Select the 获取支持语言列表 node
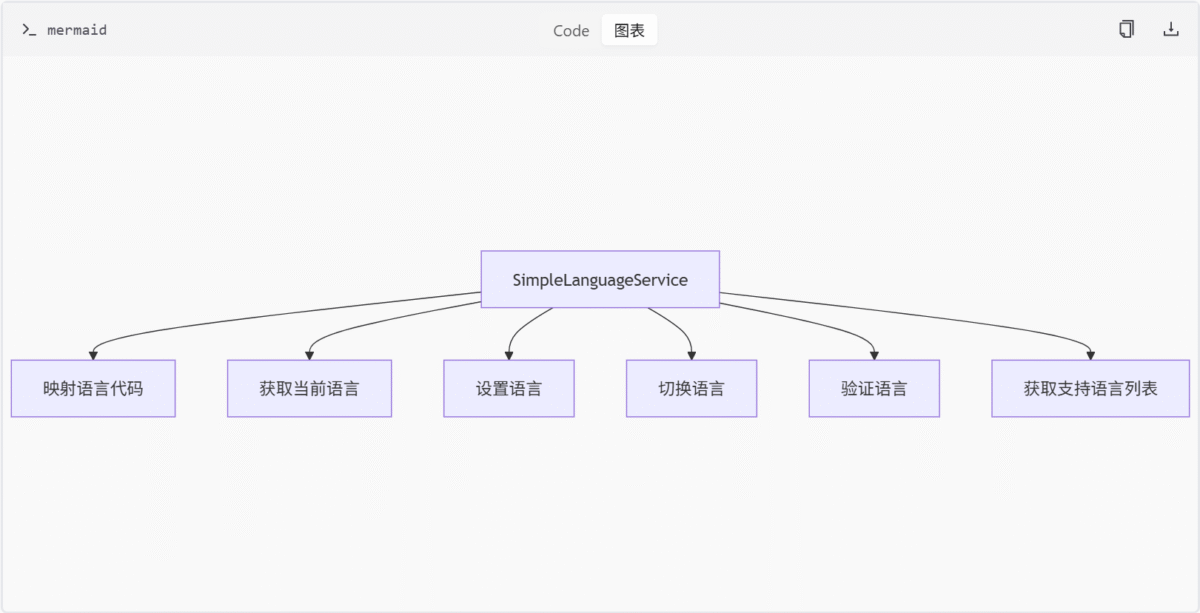 tap(1091, 389)
